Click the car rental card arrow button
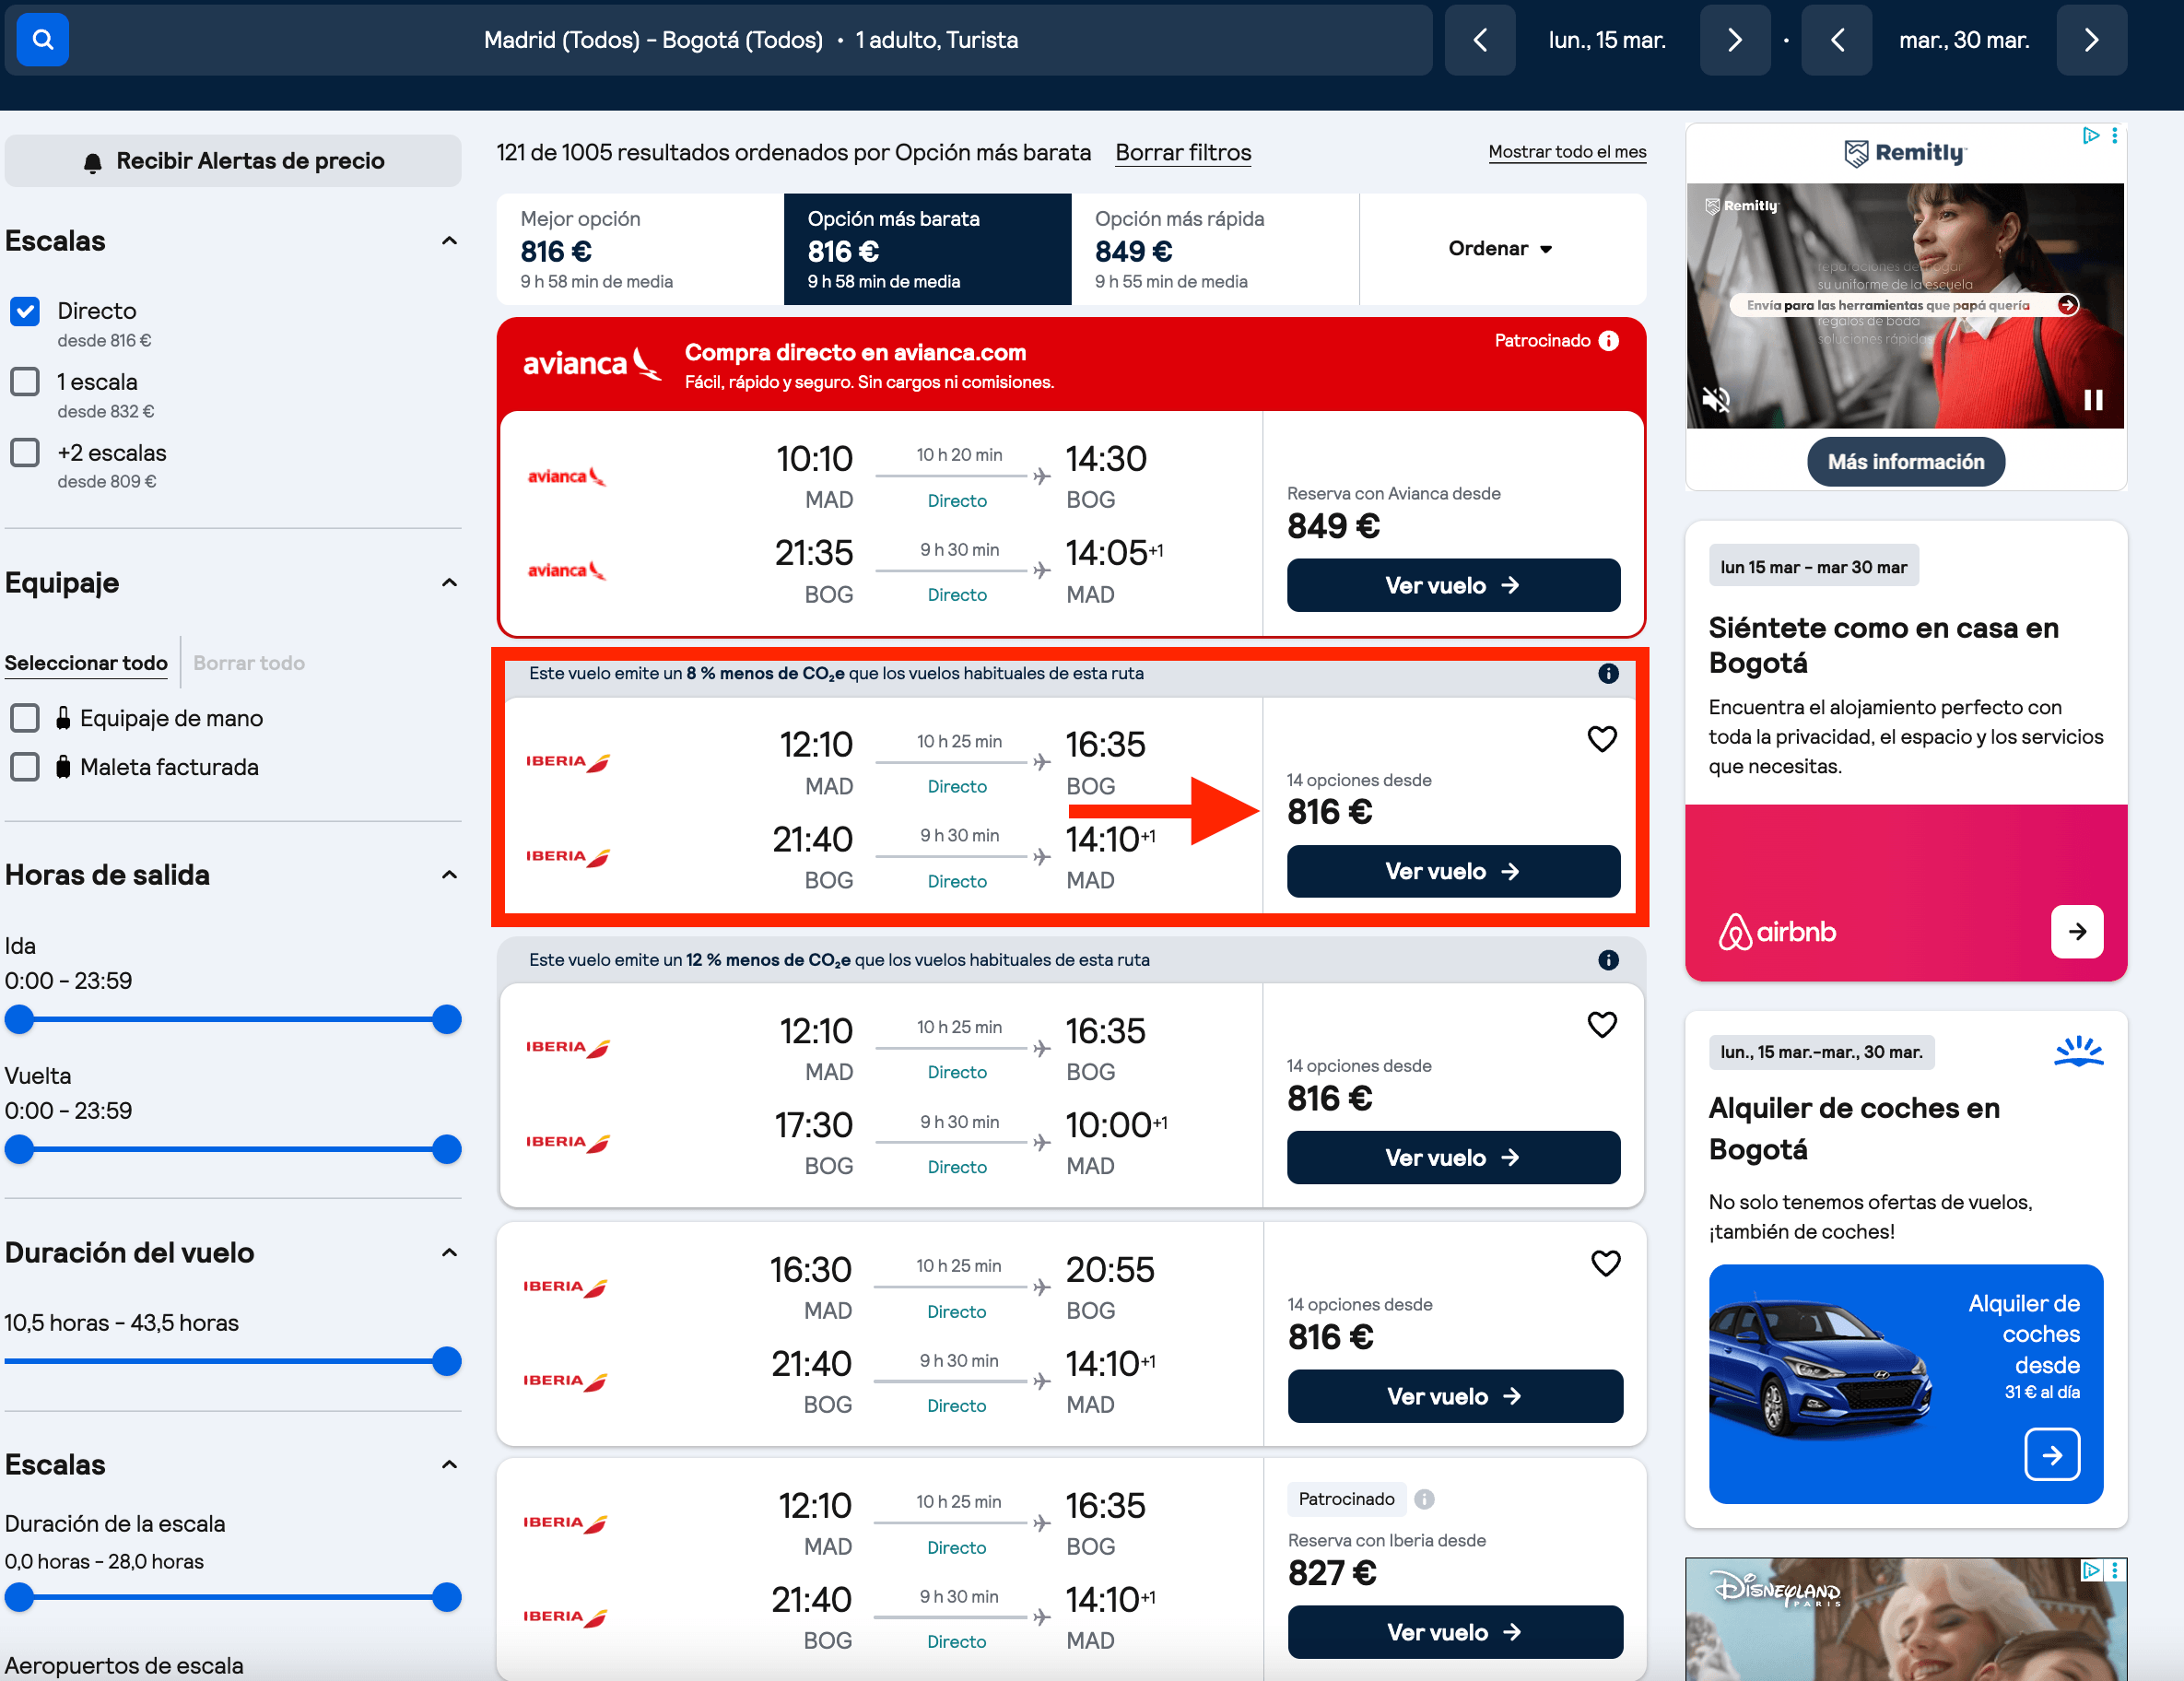Viewport: 2184px width, 1681px height. pyautogui.click(x=2052, y=1454)
